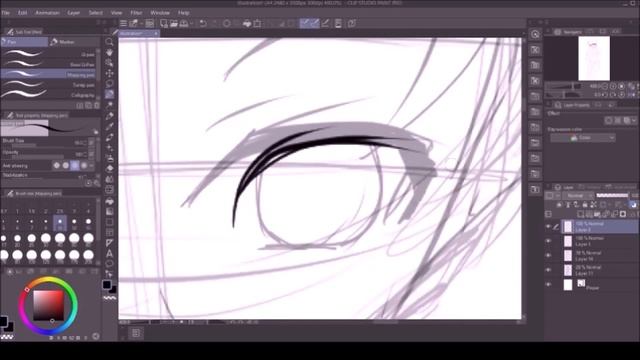Open the Layer menu
This screenshot has height=360, width=640.
[74, 13]
